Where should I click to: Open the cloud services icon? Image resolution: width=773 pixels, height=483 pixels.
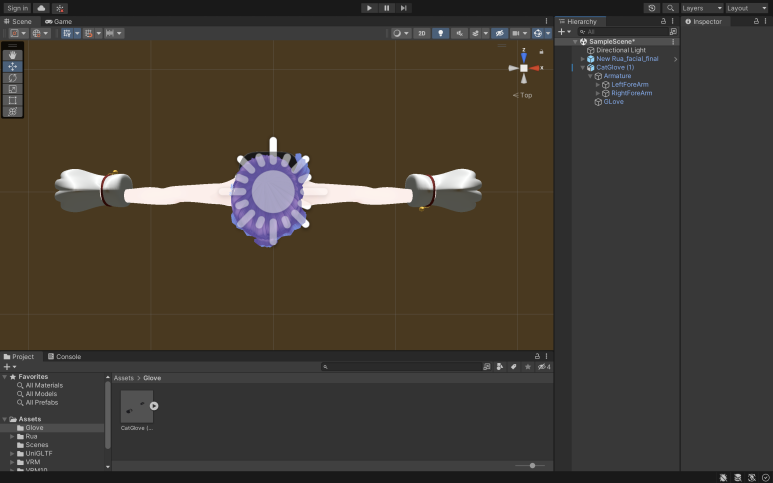pyautogui.click(x=41, y=8)
